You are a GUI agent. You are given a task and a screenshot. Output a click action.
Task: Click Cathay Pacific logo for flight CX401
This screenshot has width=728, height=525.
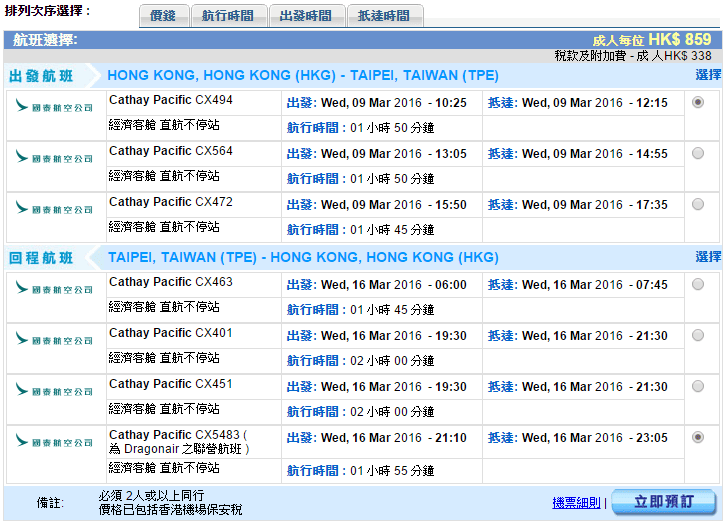(x=55, y=339)
